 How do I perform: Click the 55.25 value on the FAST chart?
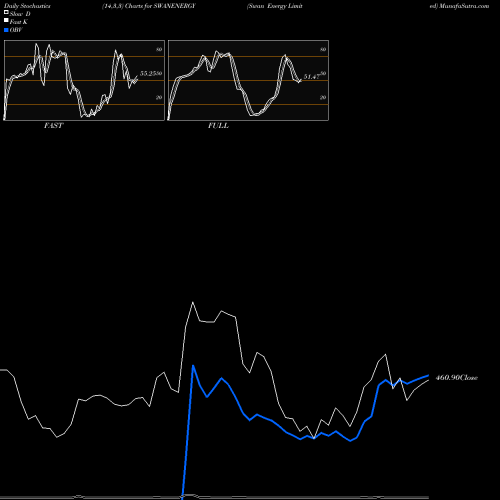point(148,73)
